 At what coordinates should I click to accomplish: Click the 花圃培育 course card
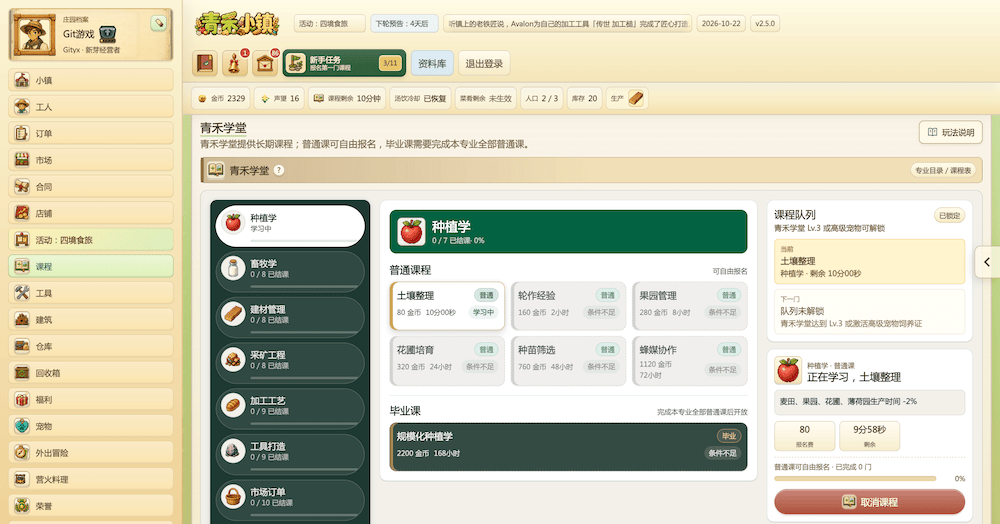447,361
